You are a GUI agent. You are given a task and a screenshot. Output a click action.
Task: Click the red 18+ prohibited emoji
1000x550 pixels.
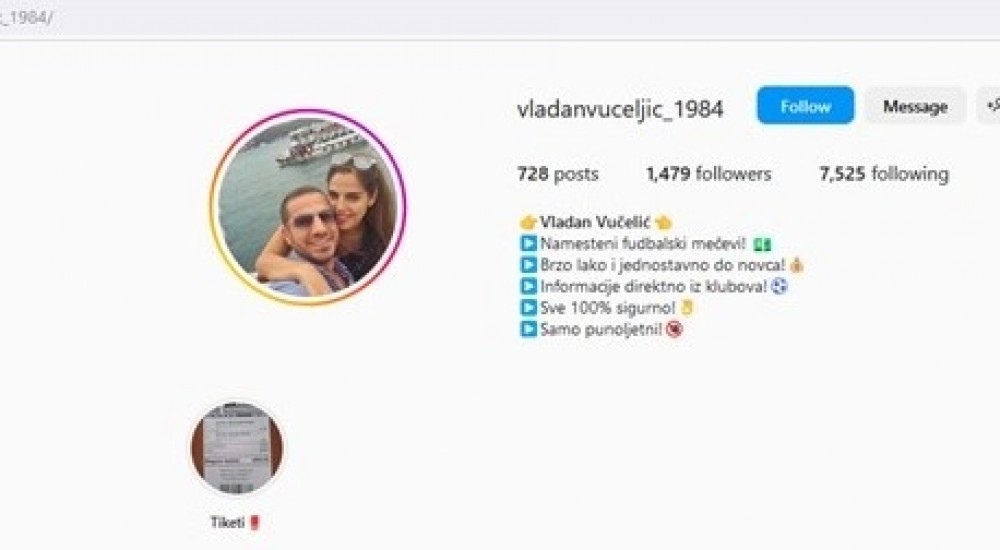pos(674,329)
